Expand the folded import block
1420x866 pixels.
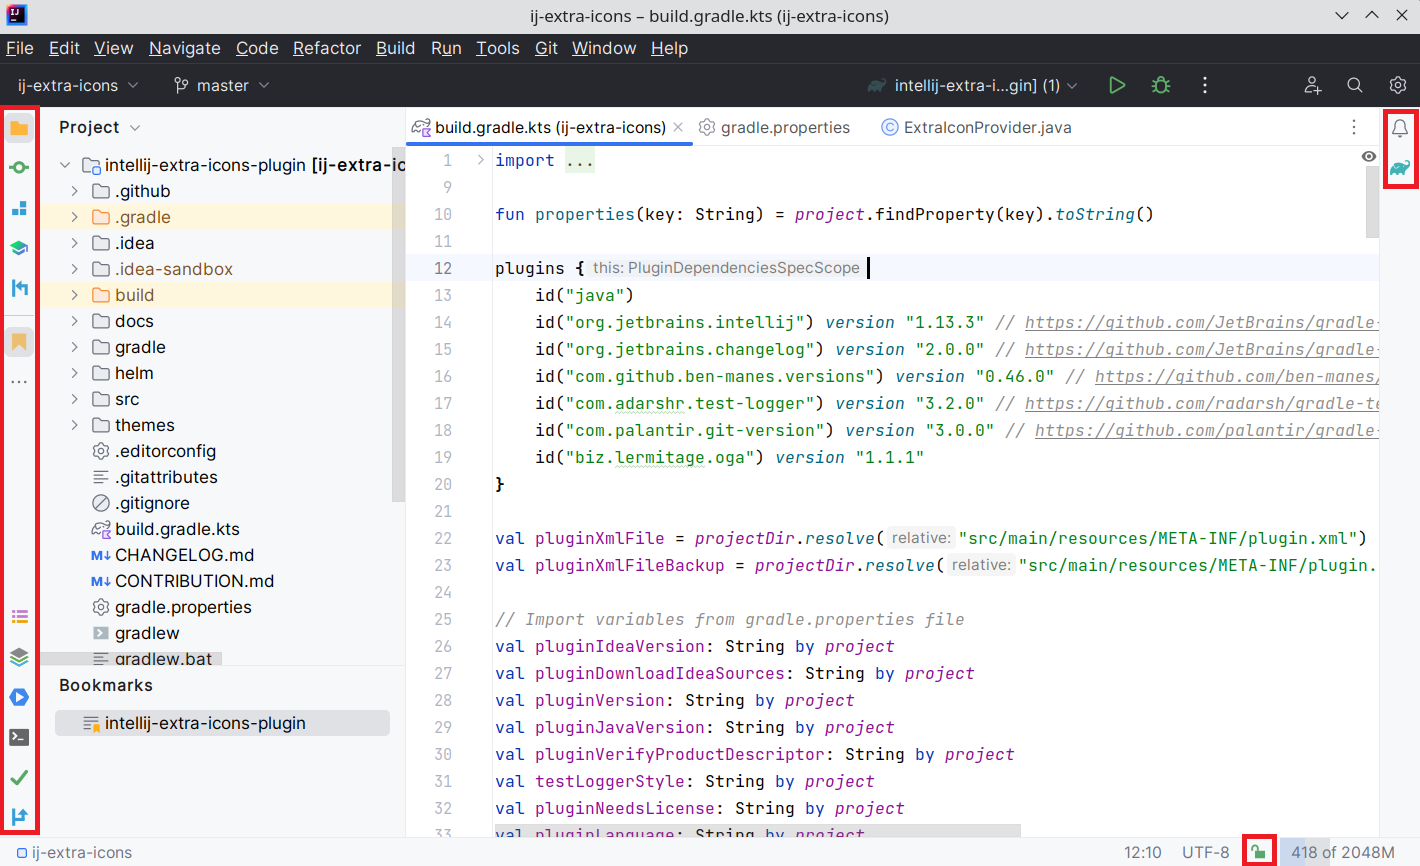480,160
